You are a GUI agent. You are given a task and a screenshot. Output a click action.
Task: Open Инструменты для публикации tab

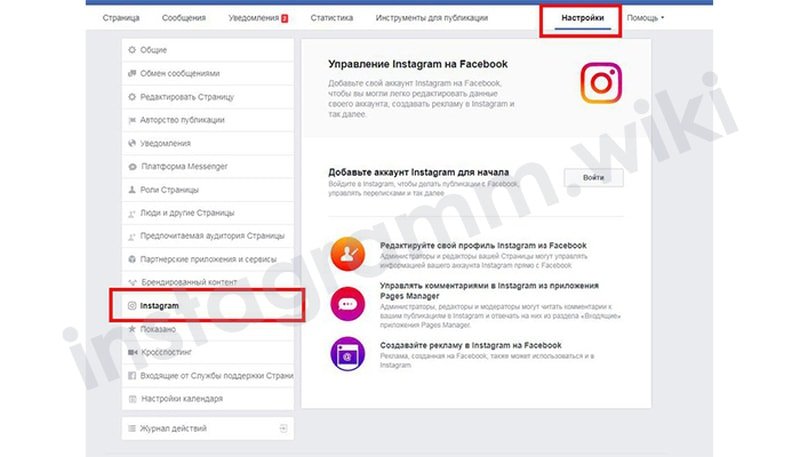[432, 18]
